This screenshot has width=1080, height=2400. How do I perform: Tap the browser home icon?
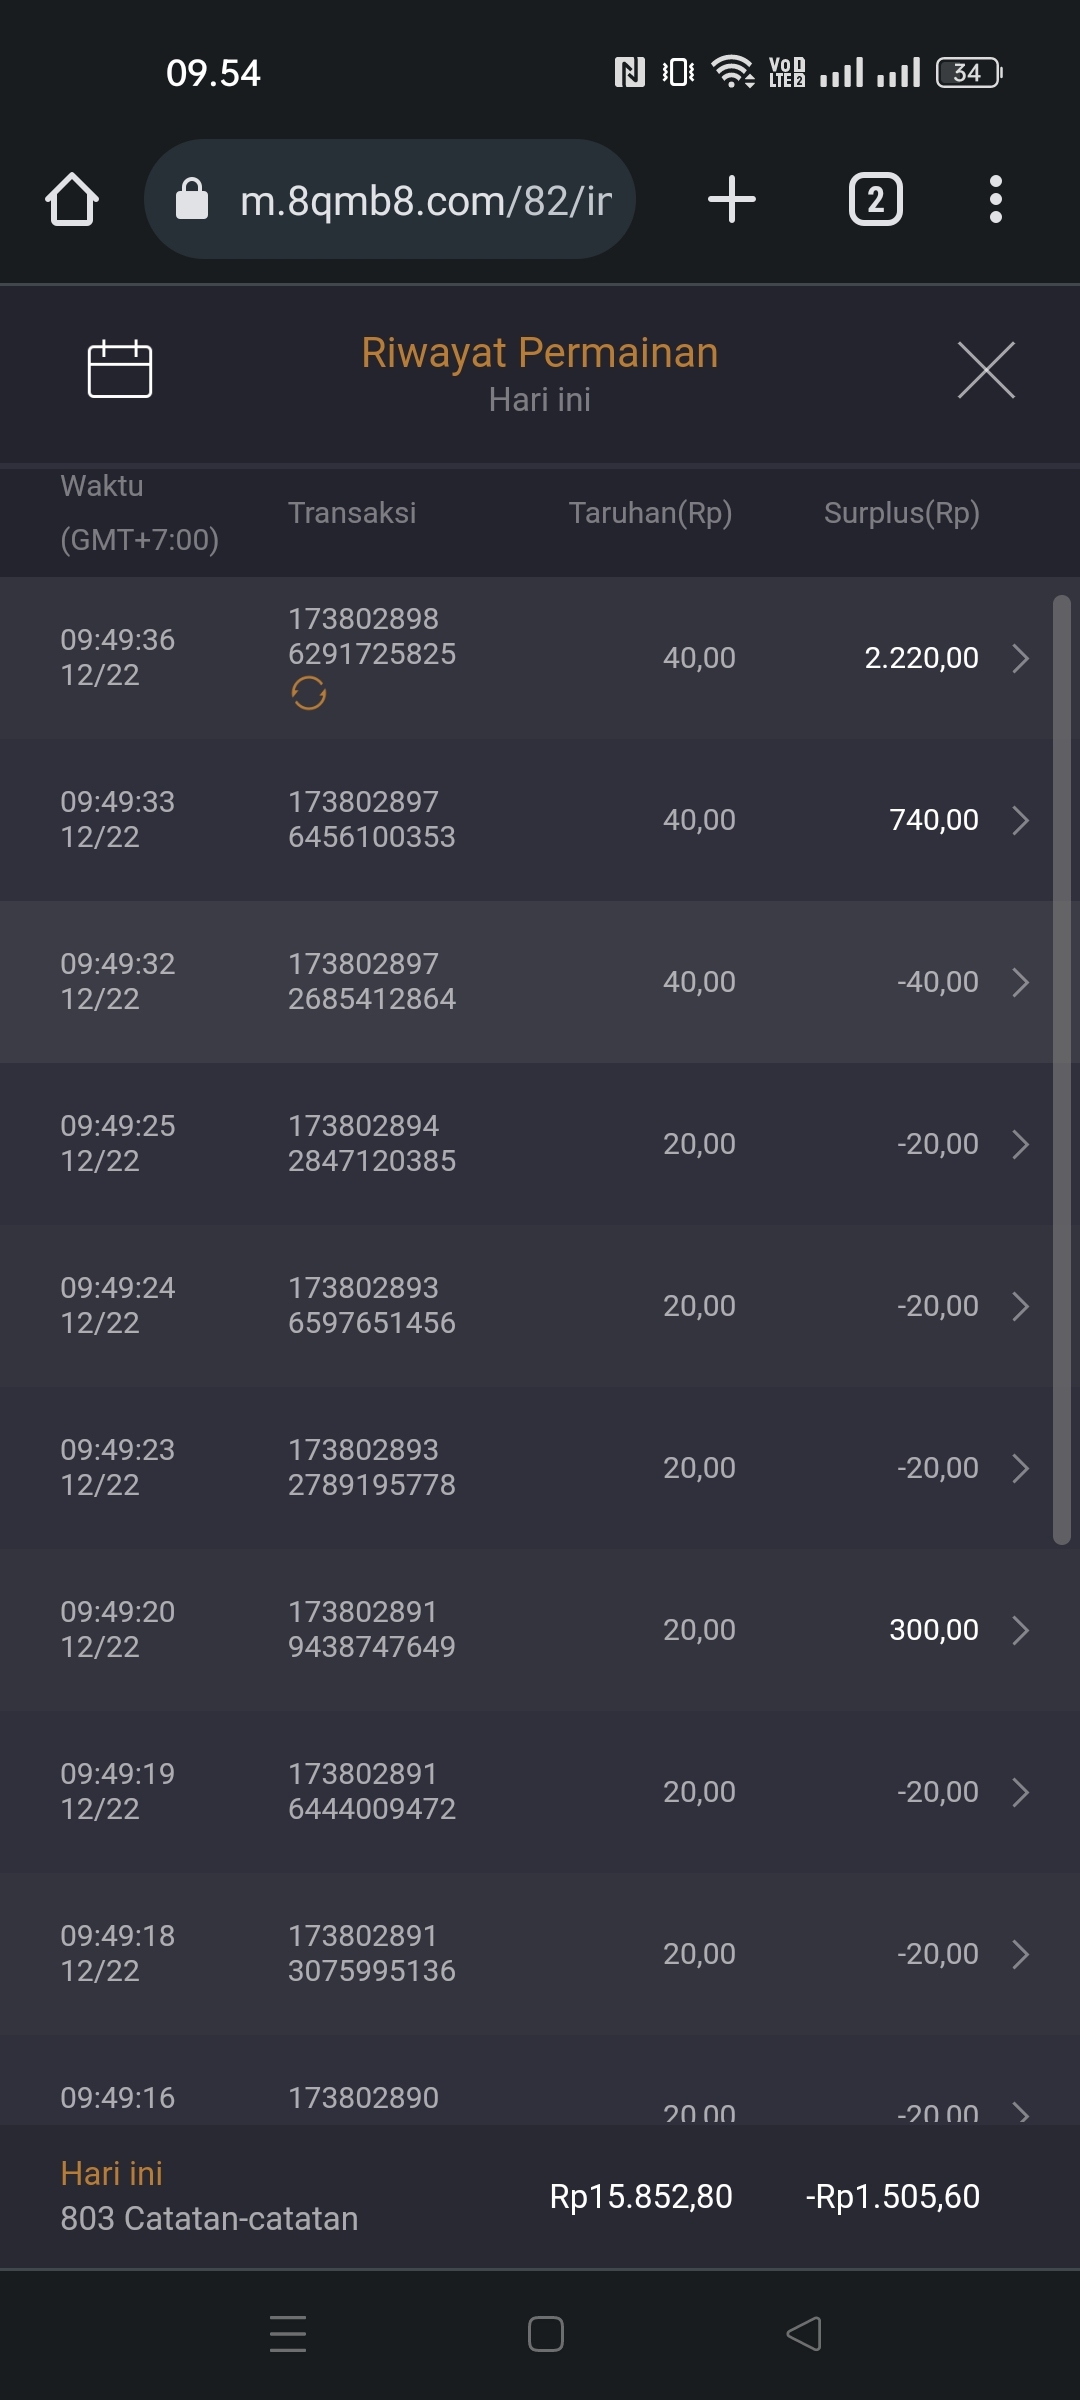pos(72,199)
